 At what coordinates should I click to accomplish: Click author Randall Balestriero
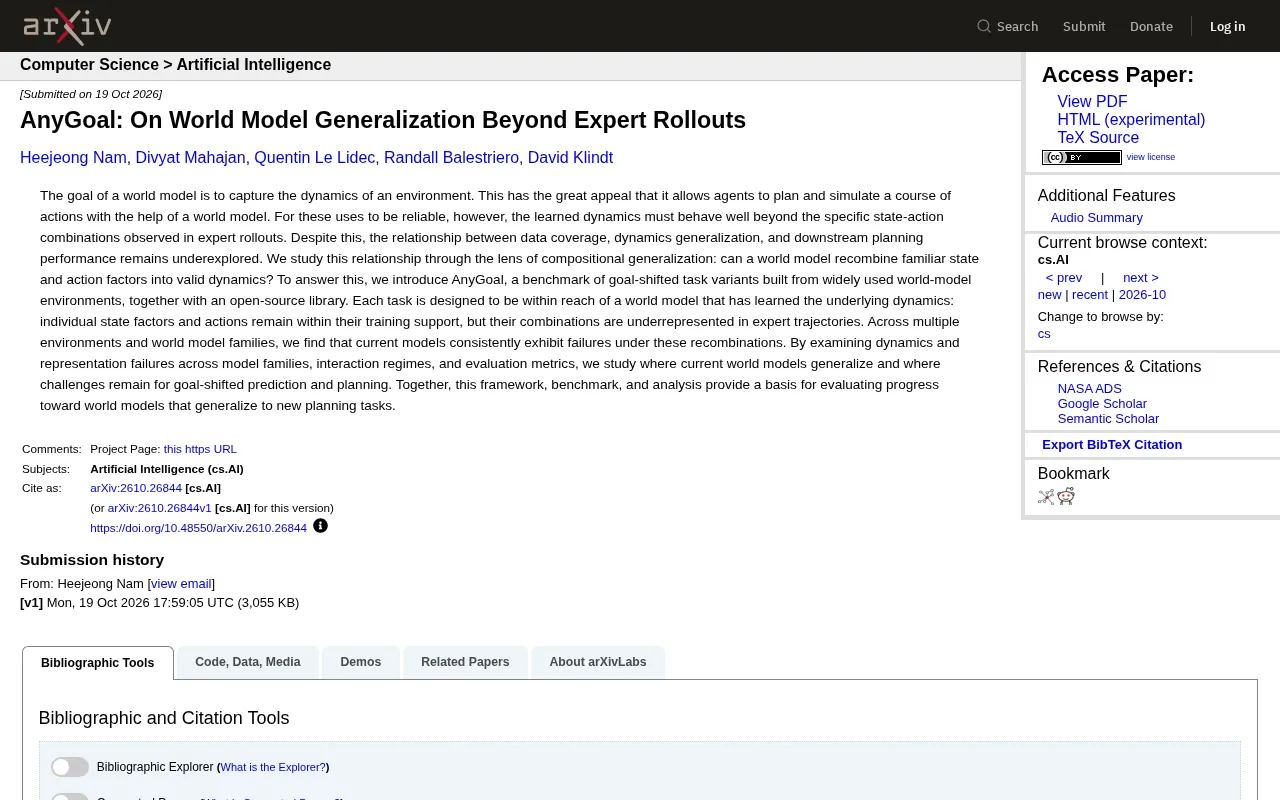tap(451, 158)
